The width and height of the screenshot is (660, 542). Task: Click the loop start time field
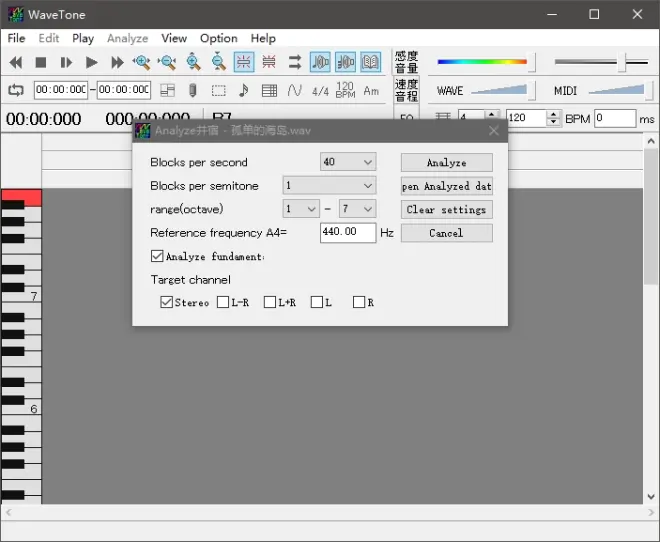tap(61, 90)
